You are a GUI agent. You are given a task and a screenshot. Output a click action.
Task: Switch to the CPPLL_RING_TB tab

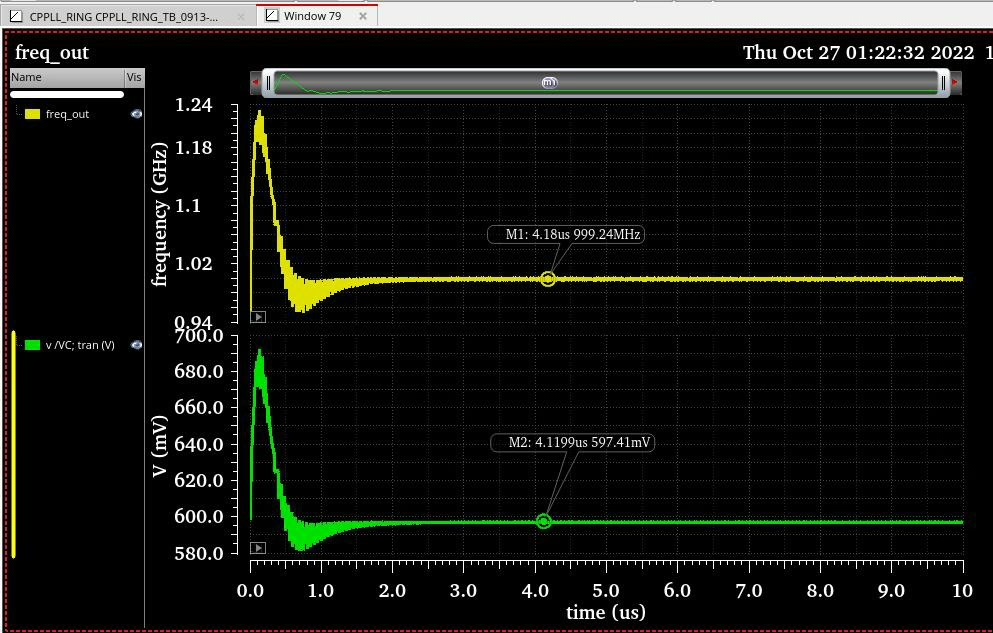tap(123, 16)
